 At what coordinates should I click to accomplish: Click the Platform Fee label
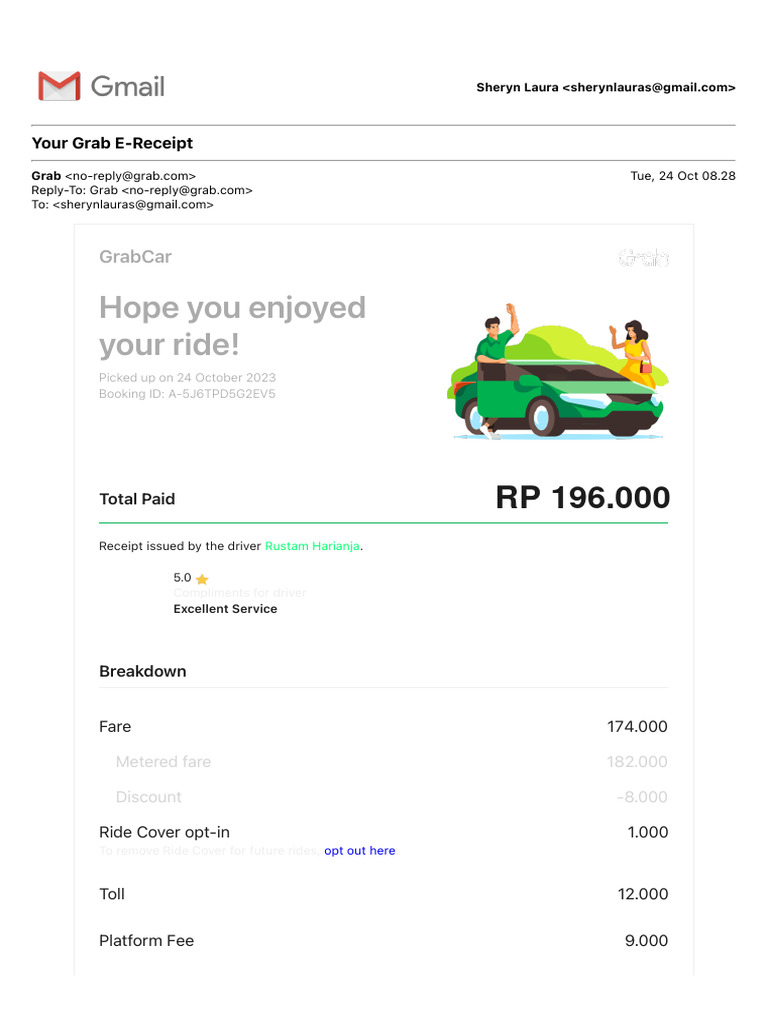pos(146,940)
